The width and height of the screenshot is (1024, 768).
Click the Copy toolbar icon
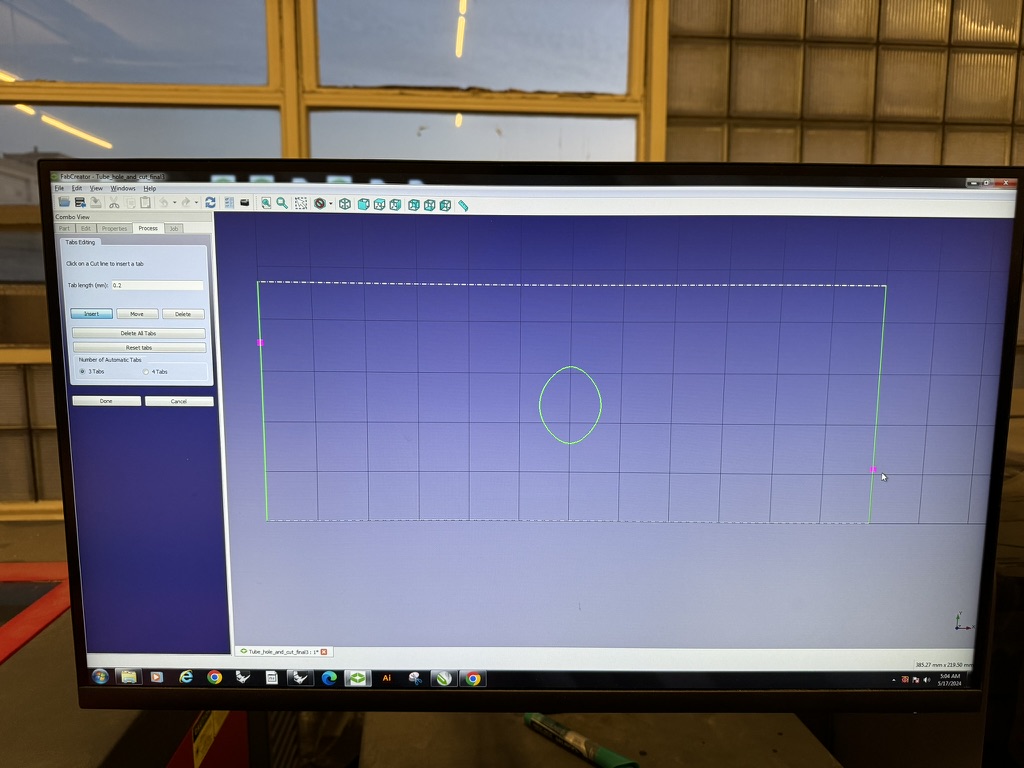click(130, 203)
